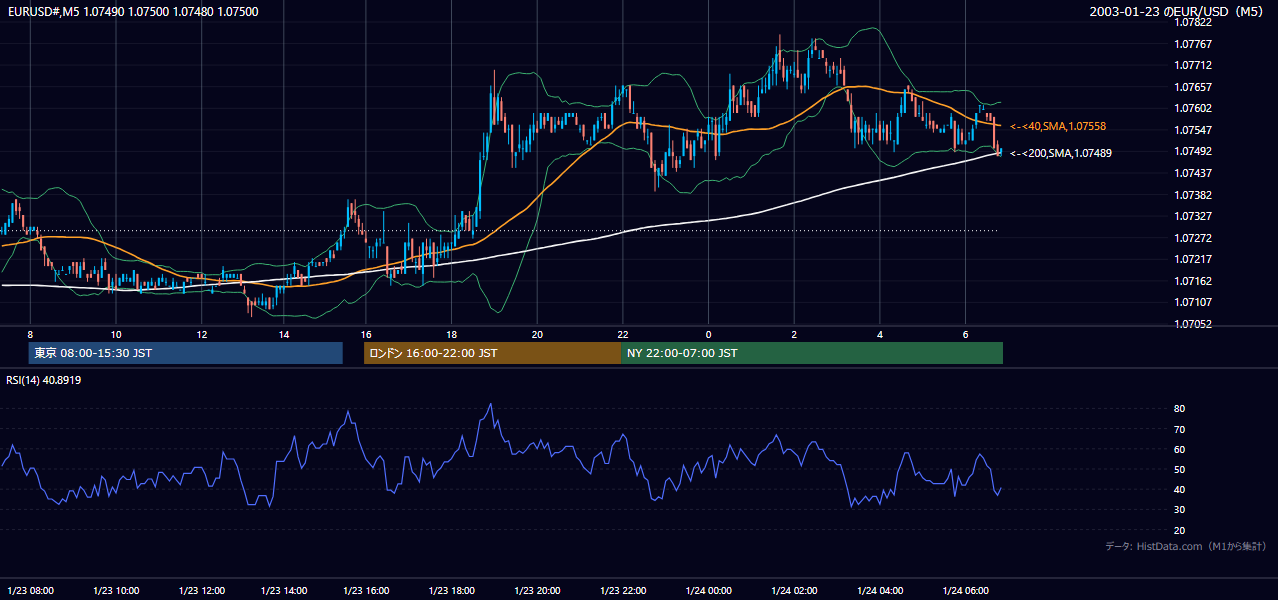This screenshot has width=1278, height=600.
Task: Click the RSI axis level 60
Action: (1179, 449)
